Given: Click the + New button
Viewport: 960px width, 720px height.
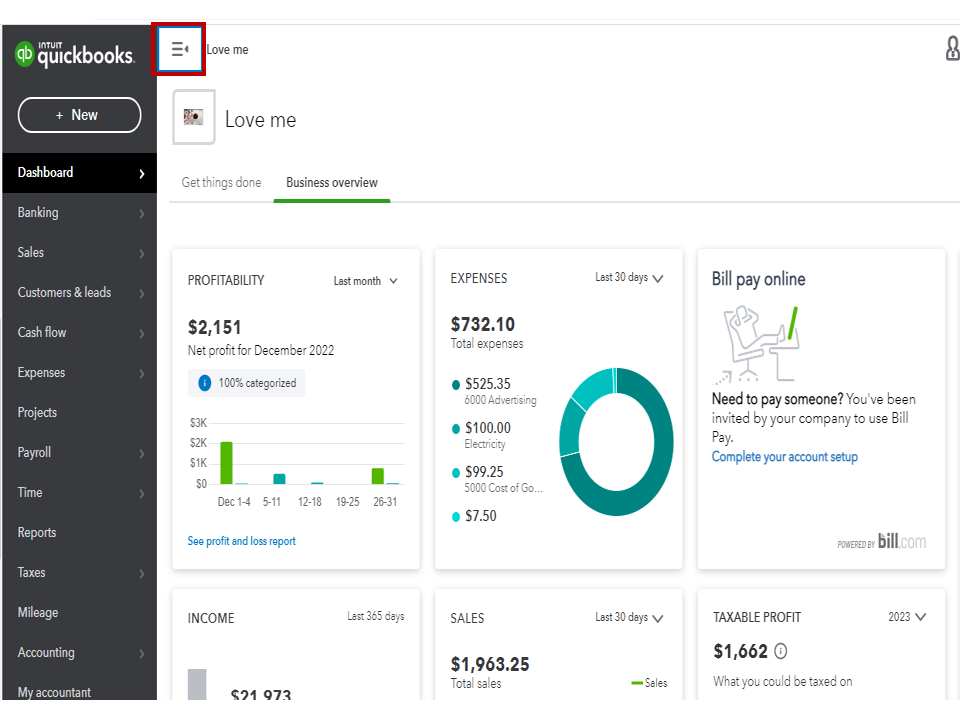Looking at the screenshot, I should [x=79, y=115].
